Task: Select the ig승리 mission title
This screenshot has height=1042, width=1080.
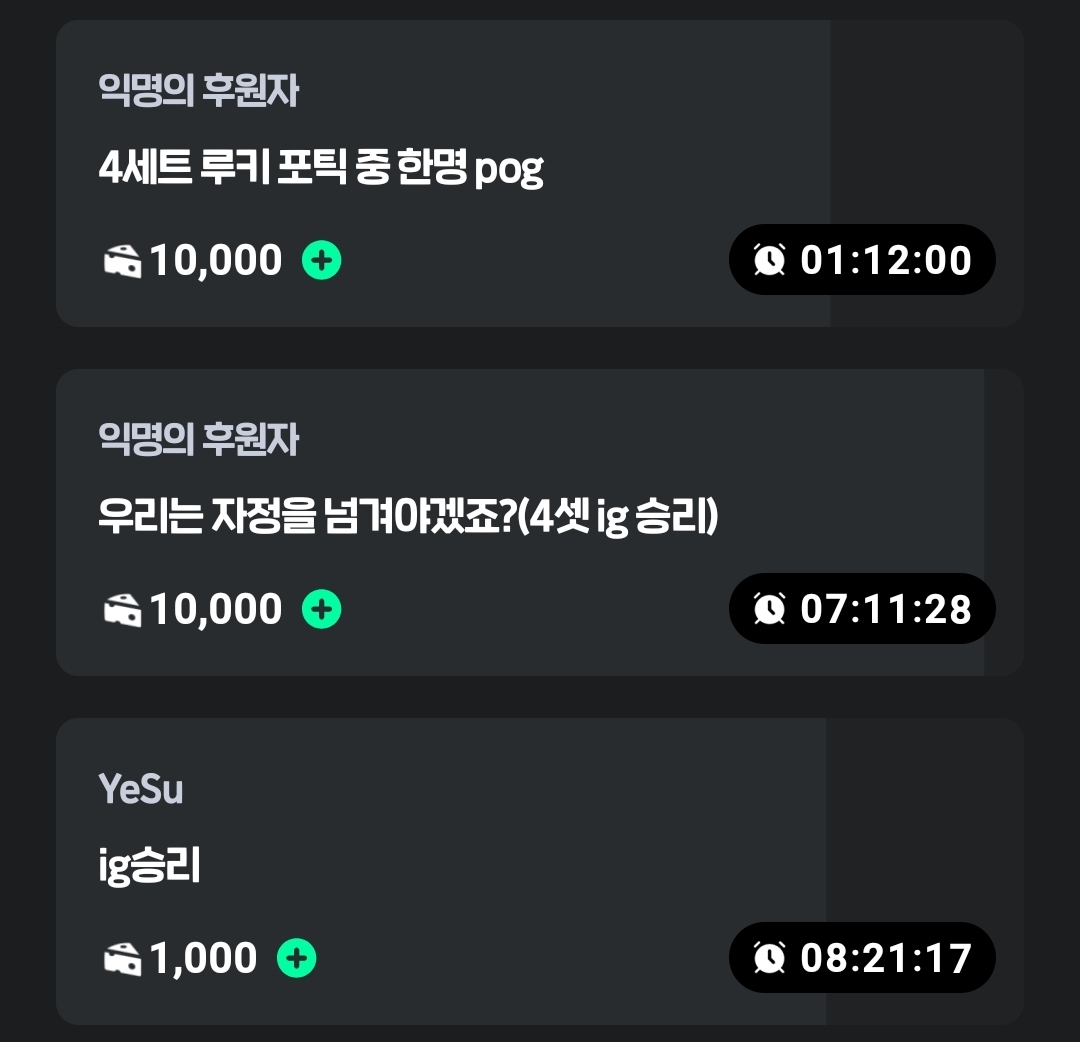Action: pos(150,866)
